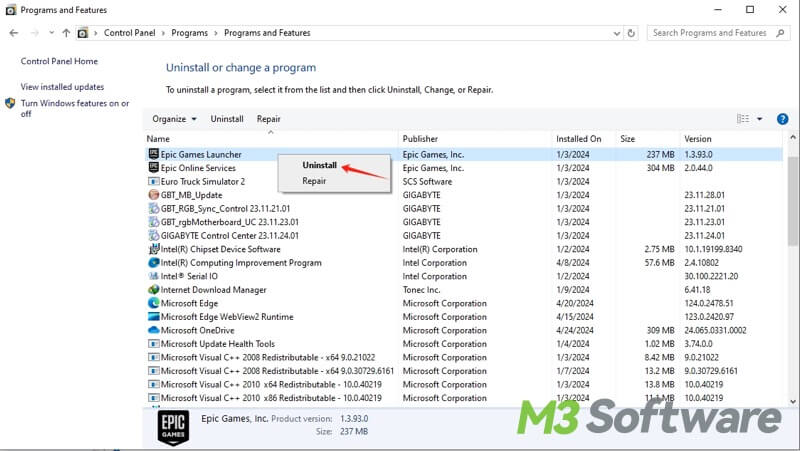800x451 pixels.
Task: Go back with the back arrow
Action: (14, 33)
